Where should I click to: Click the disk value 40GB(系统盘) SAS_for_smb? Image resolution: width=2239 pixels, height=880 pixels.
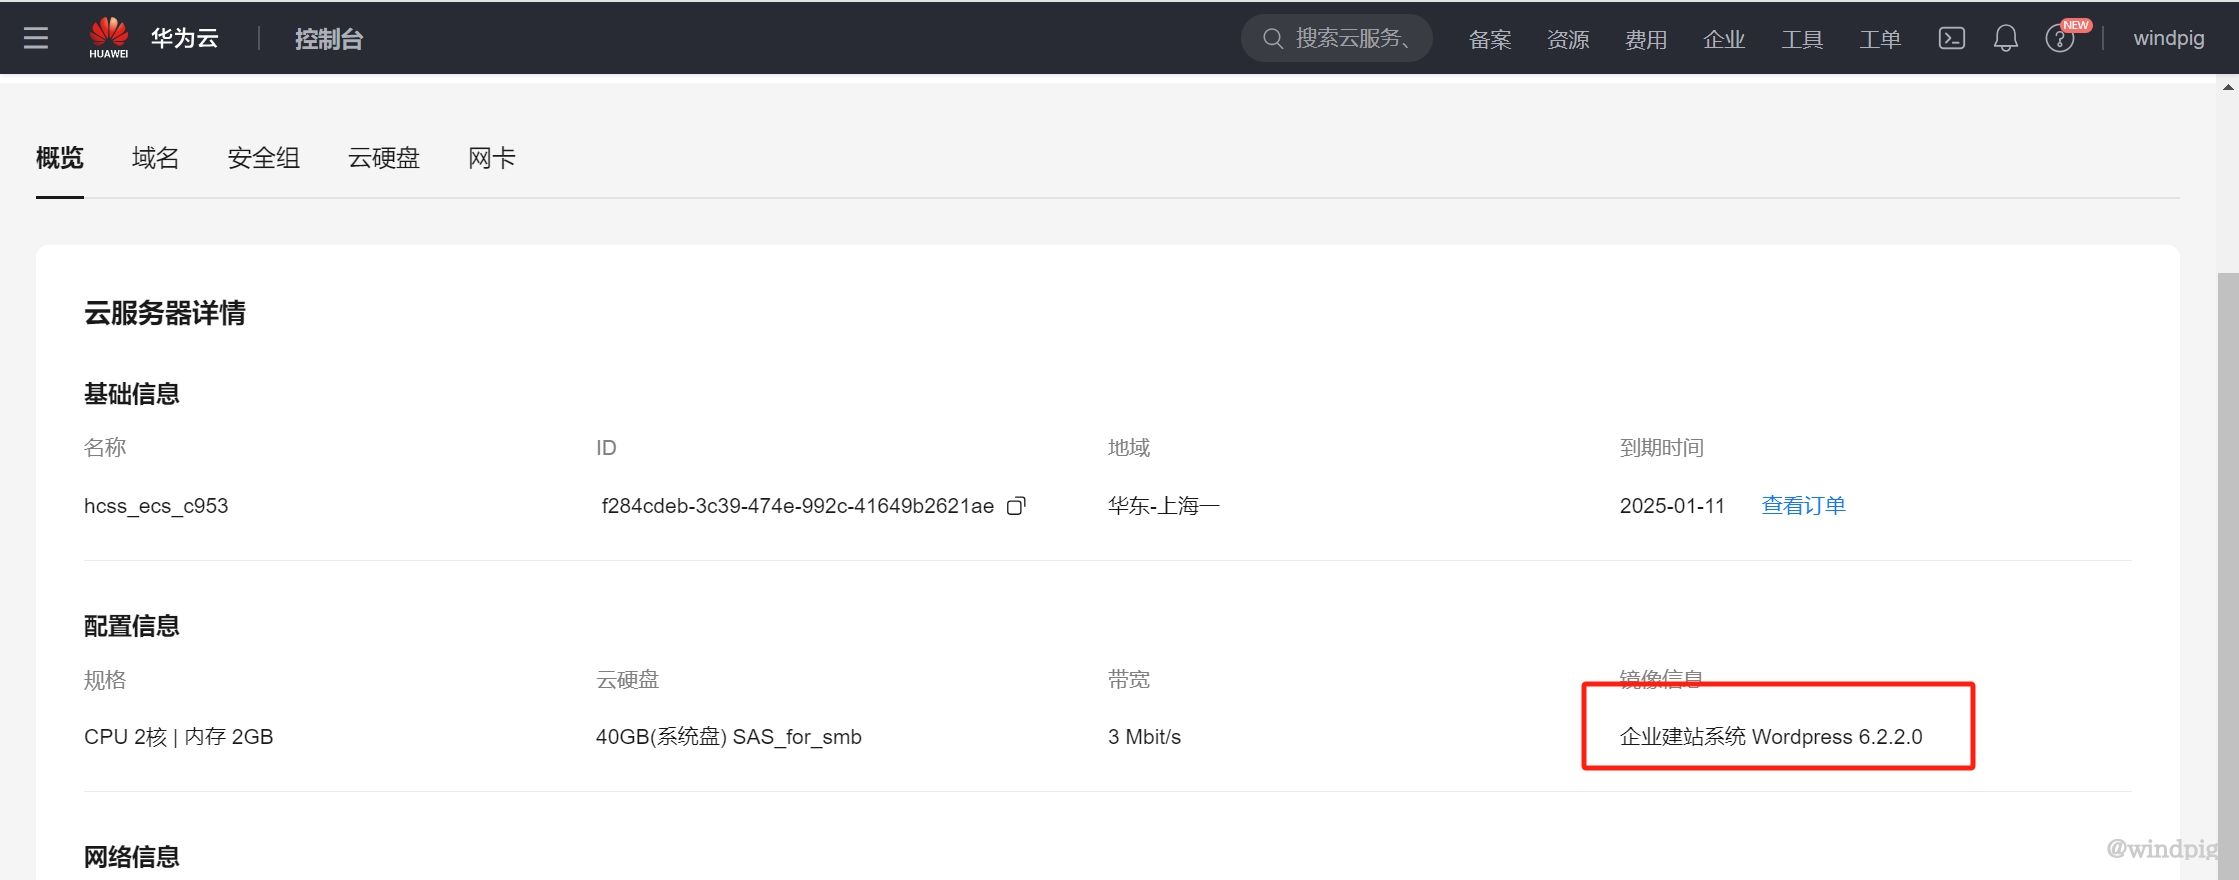pyautogui.click(x=728, y=737)
